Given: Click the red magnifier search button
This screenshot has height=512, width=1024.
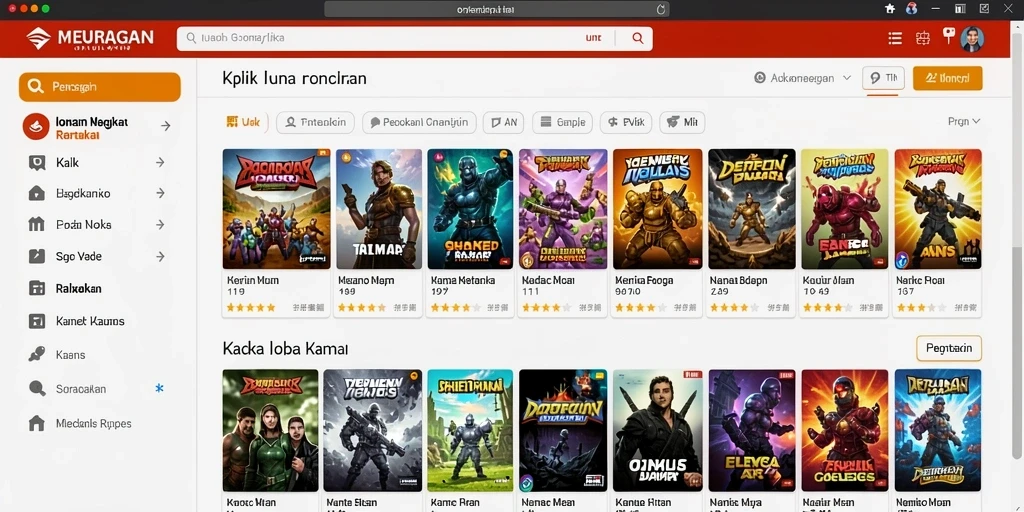Looking at the screenshot, I should 638,39.
